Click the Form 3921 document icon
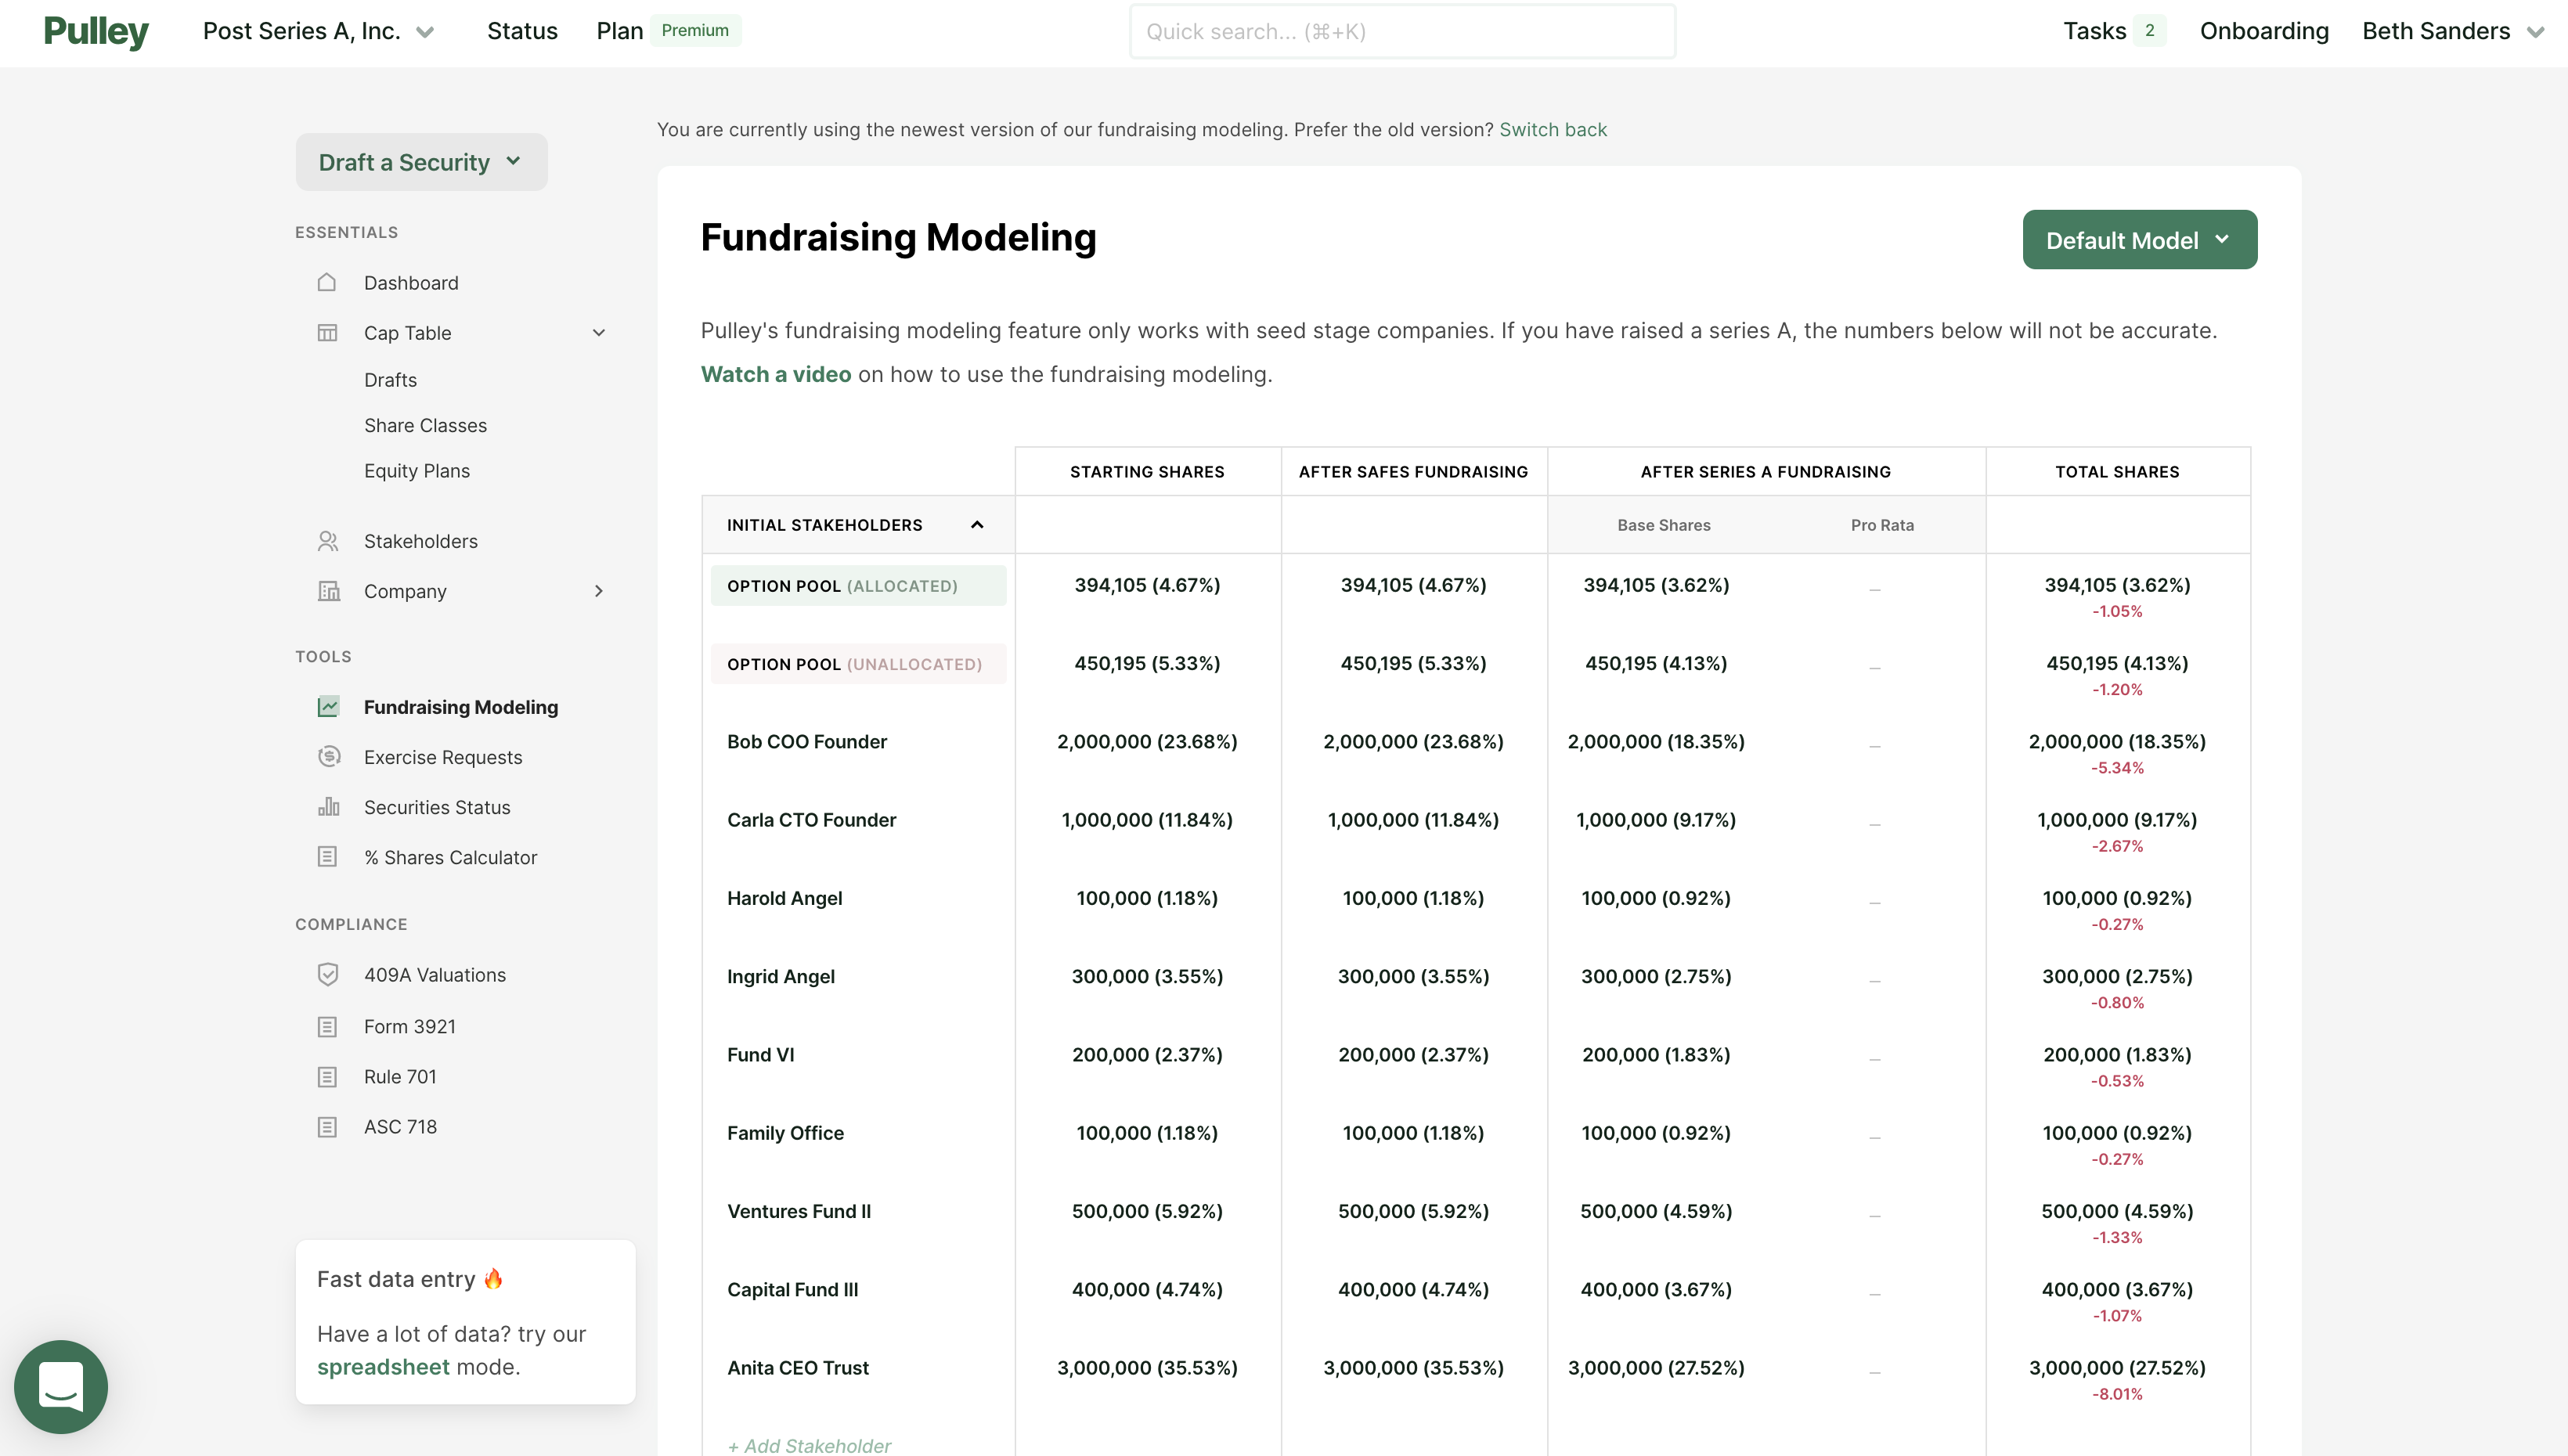2568x1456 pixels. pyautogui.click(x=327, y=1027)
